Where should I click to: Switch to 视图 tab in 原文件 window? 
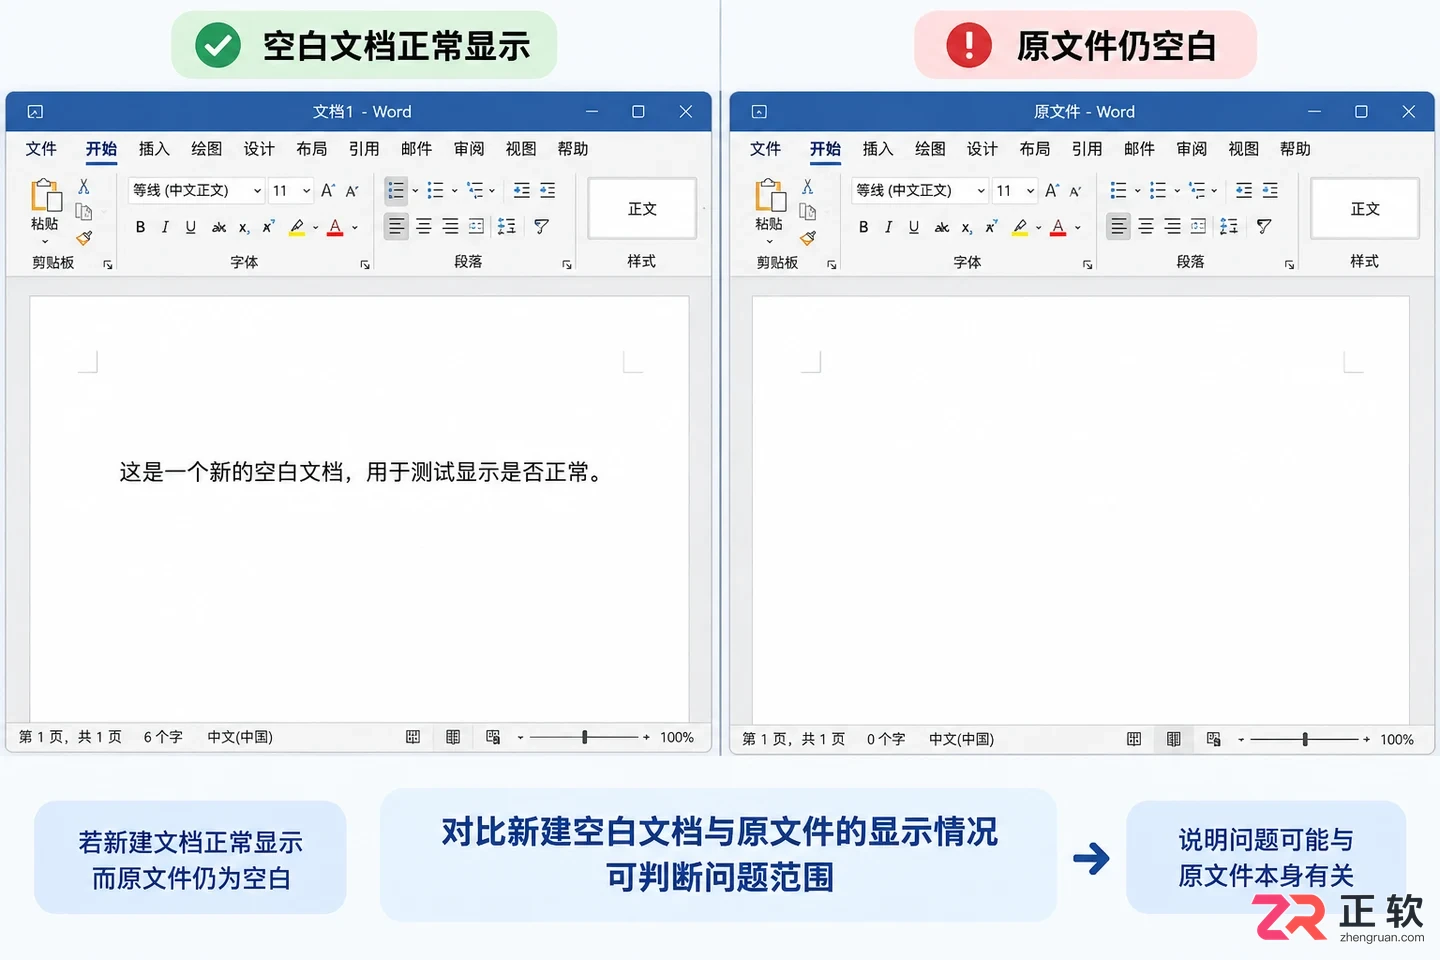point(1243,149)
